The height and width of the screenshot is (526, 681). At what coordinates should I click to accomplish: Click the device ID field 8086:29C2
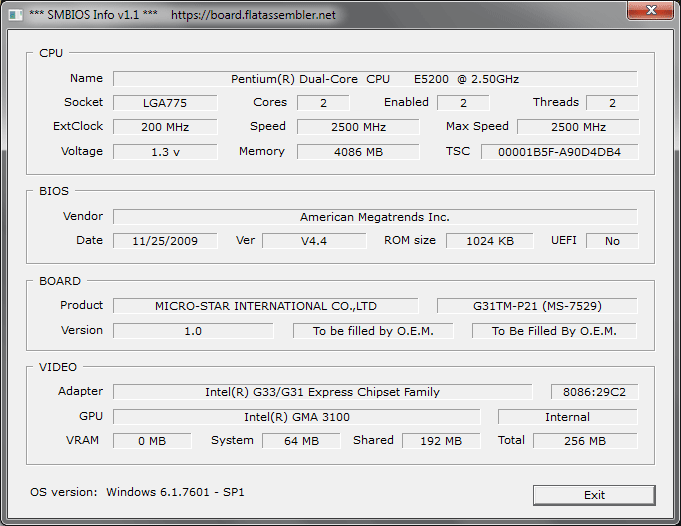(594, 392)
